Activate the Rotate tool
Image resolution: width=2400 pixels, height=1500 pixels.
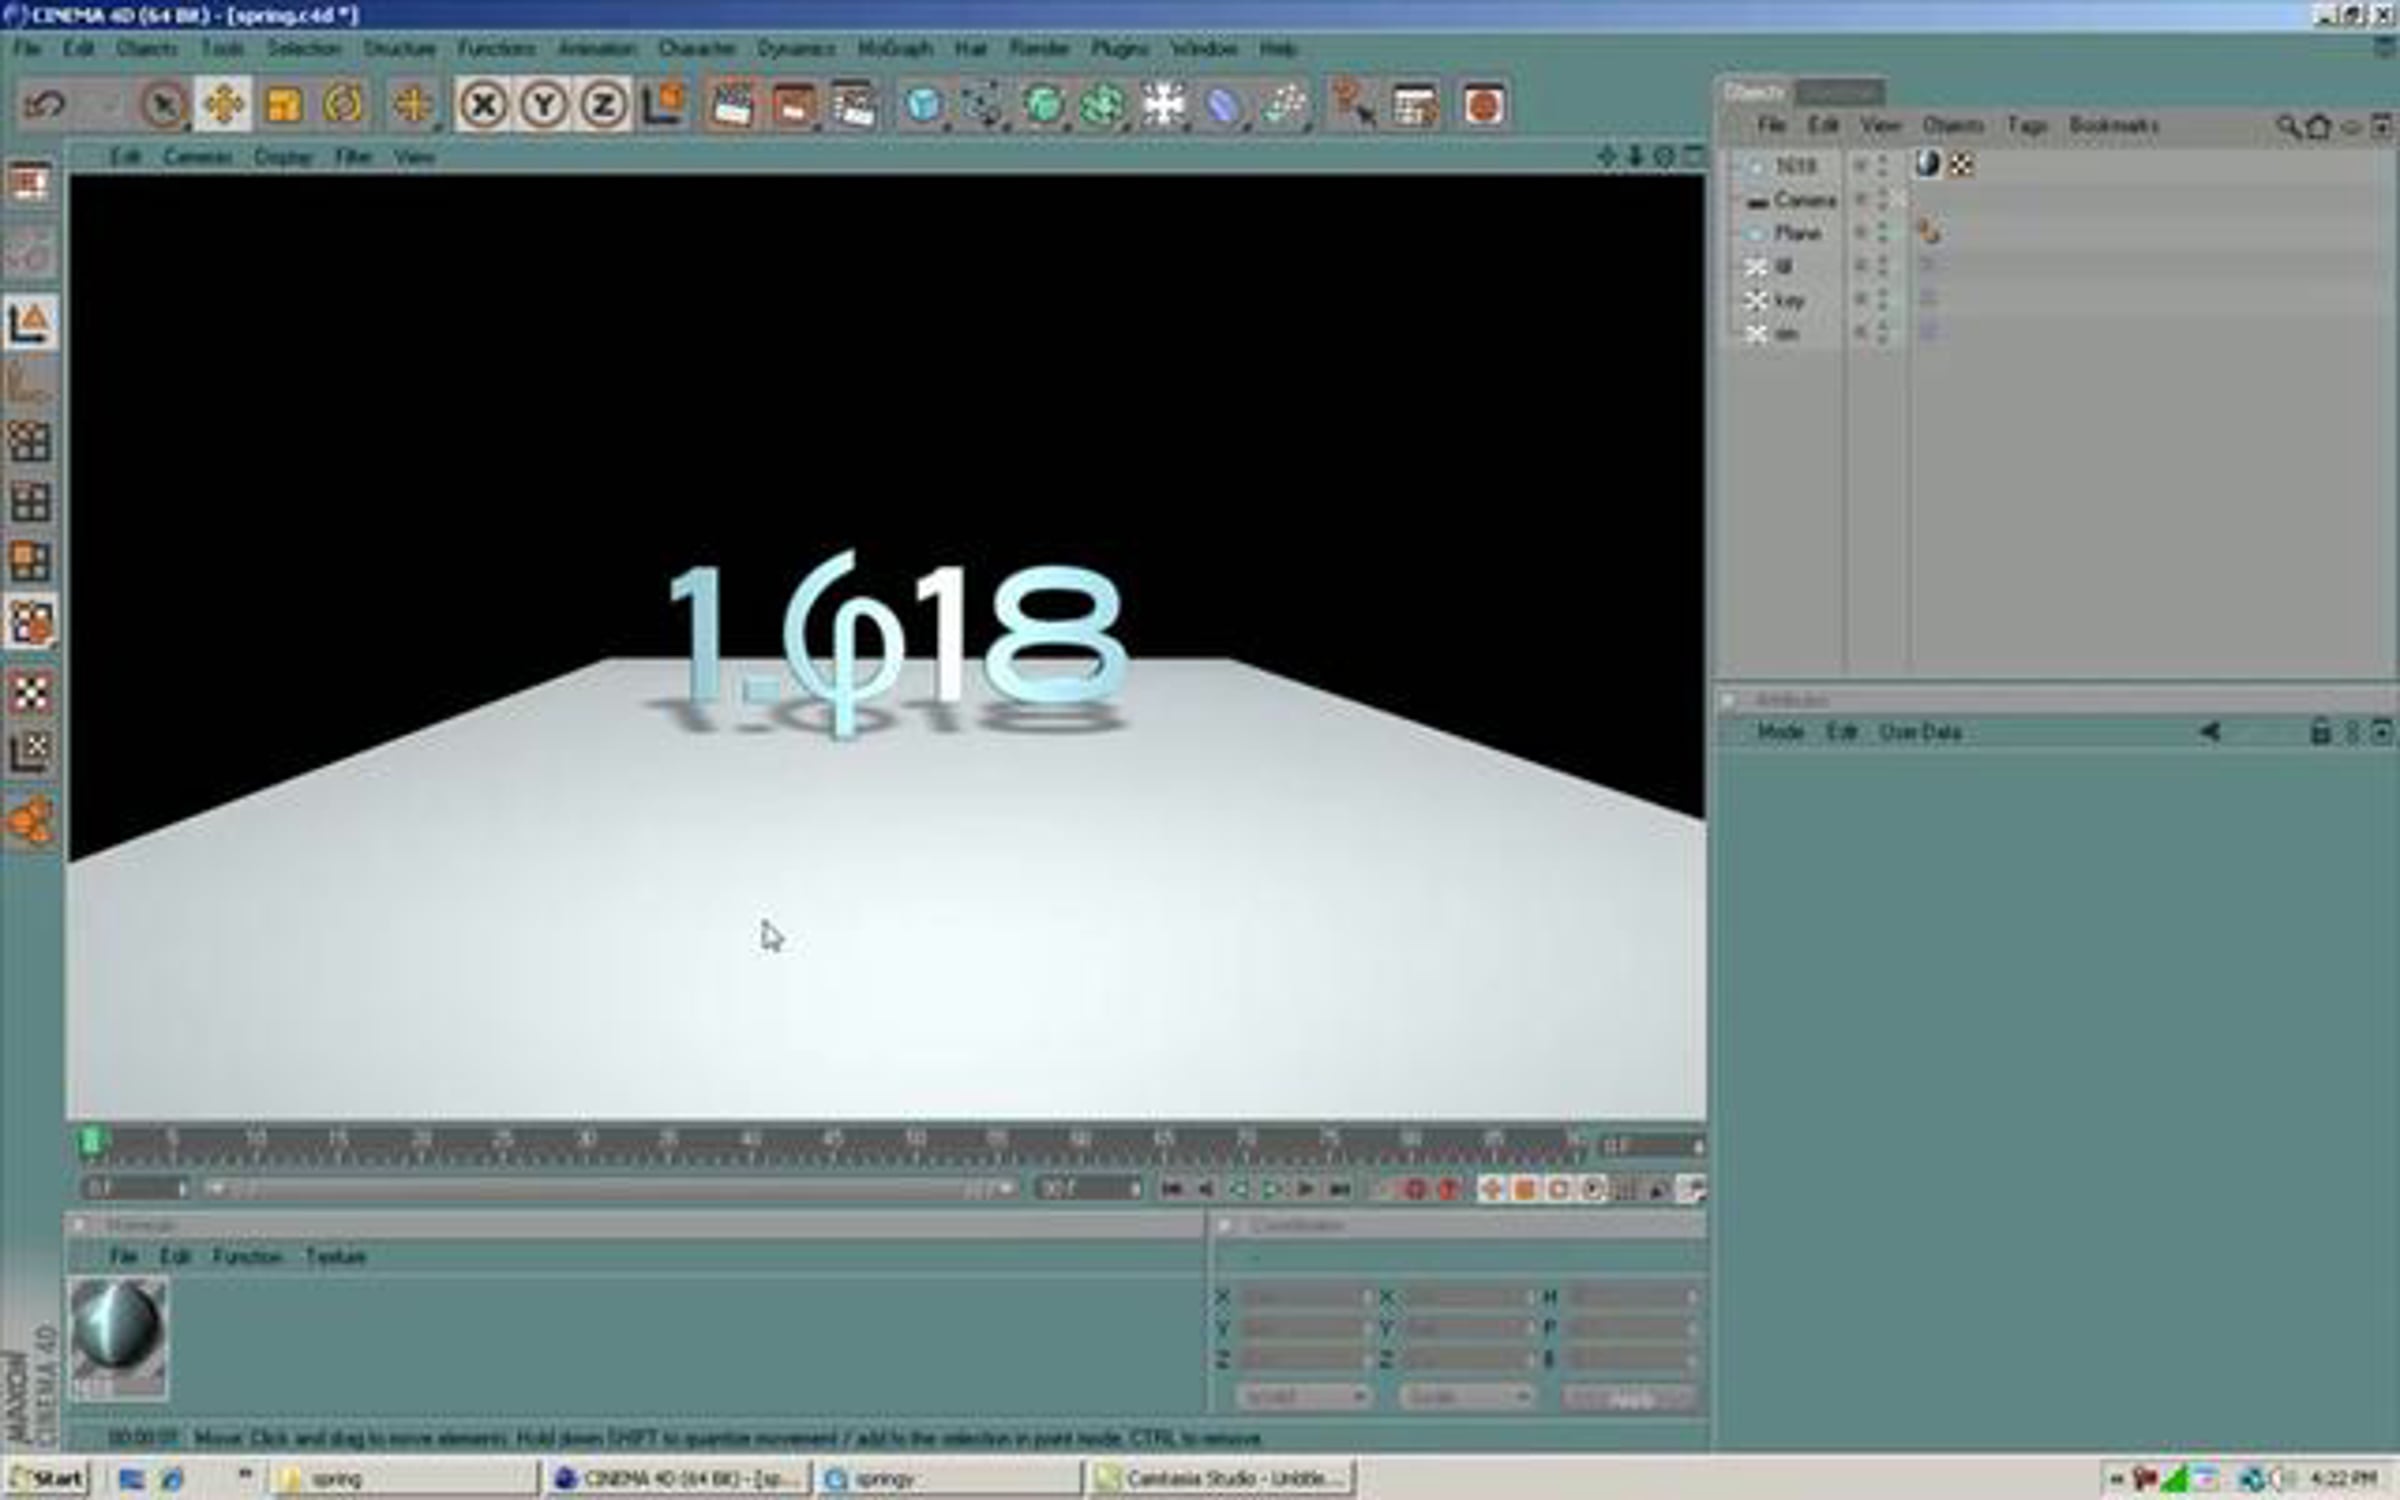tap(343, 104)
